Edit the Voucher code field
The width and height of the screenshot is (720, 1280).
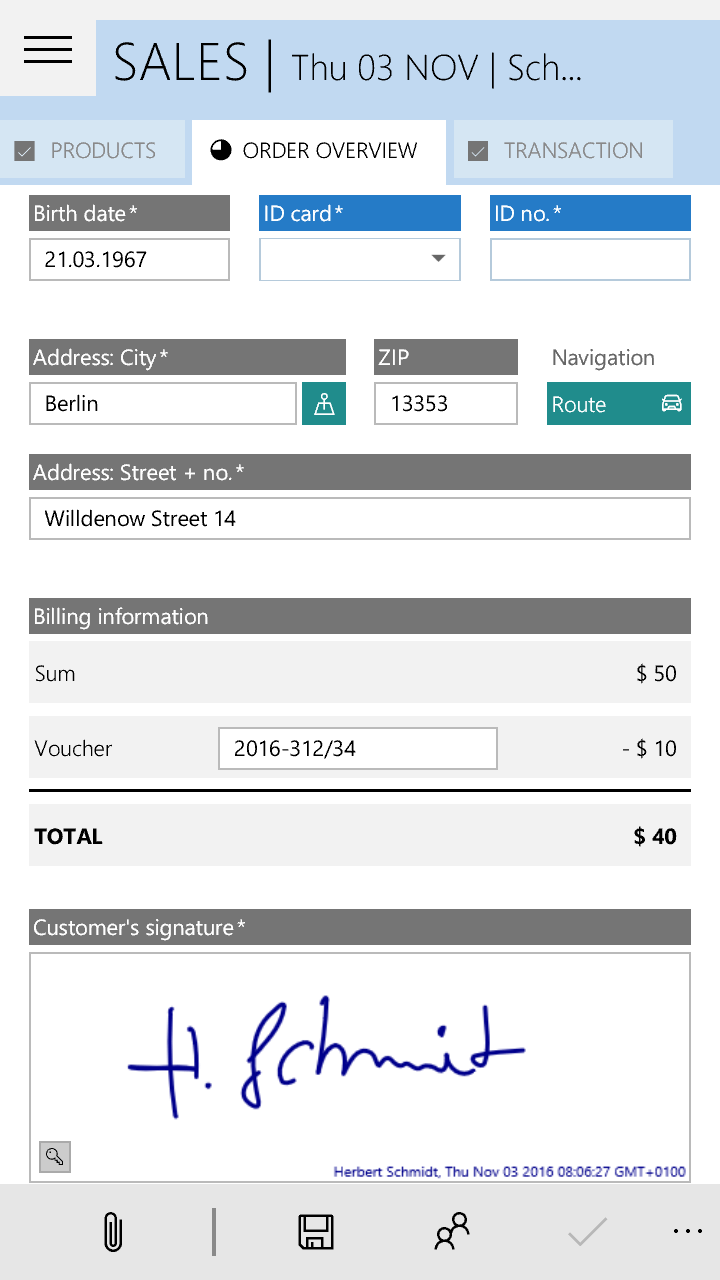[358, 748]
